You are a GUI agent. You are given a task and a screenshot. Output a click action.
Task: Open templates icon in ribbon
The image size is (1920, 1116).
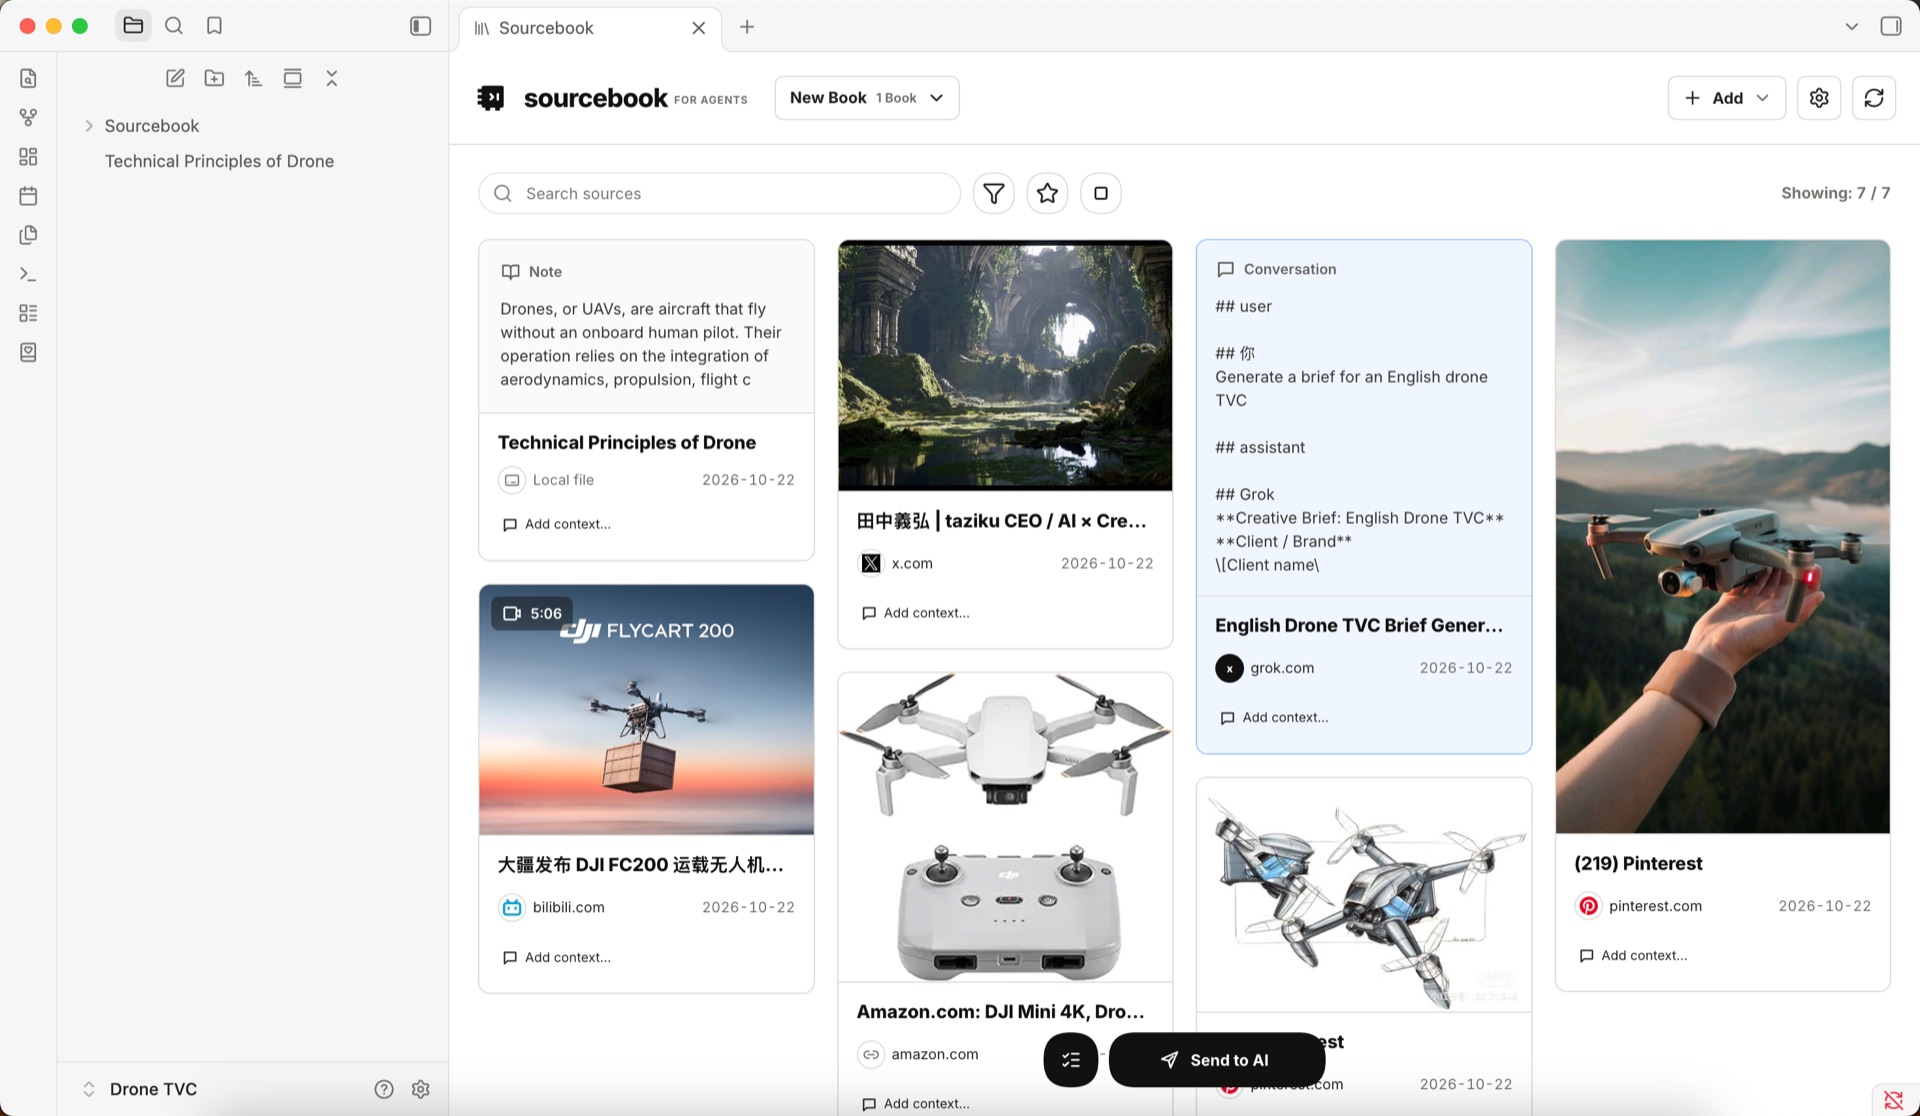pos(28,235)
